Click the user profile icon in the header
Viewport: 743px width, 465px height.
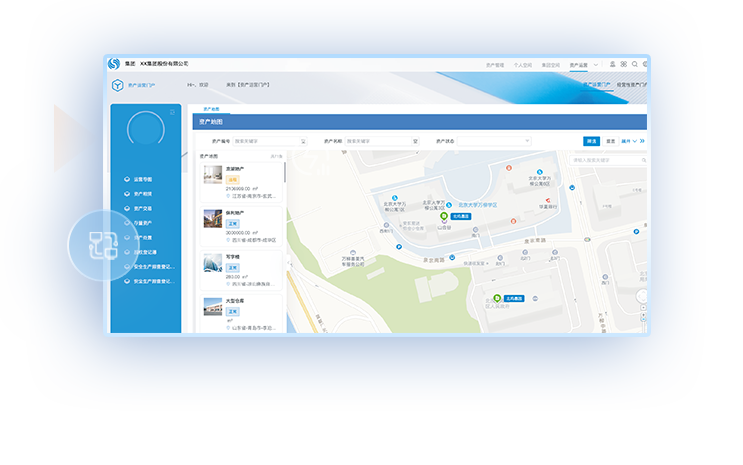pos(611,64)
